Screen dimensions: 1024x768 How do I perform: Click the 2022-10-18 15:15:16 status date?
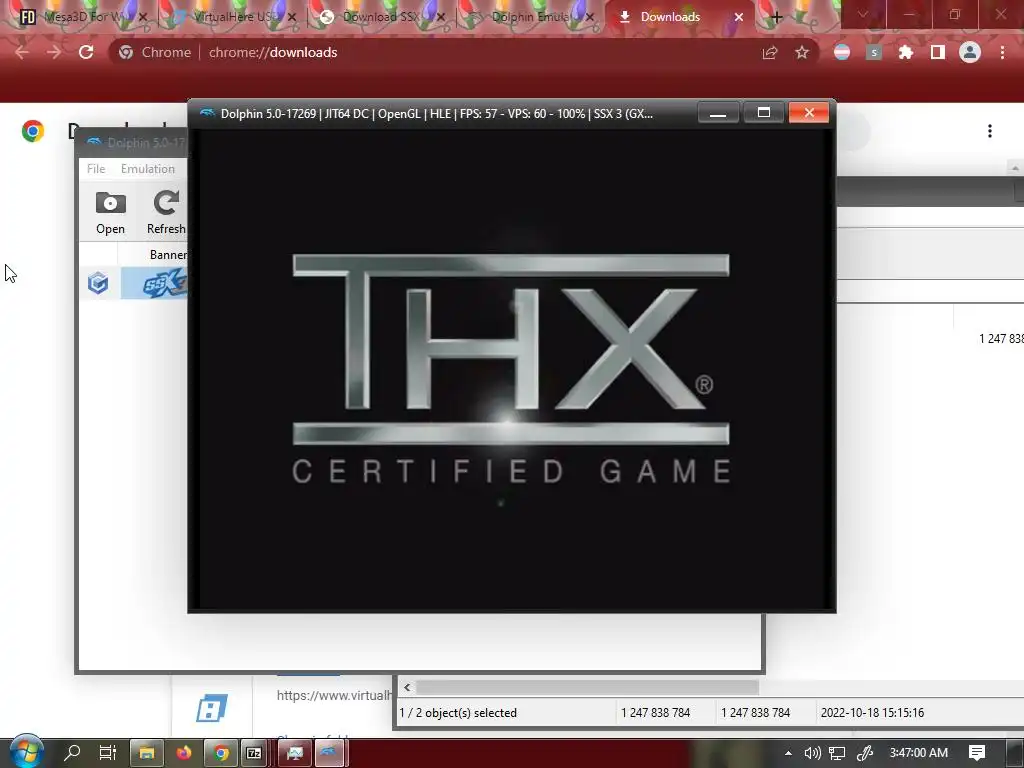[872, 712]
